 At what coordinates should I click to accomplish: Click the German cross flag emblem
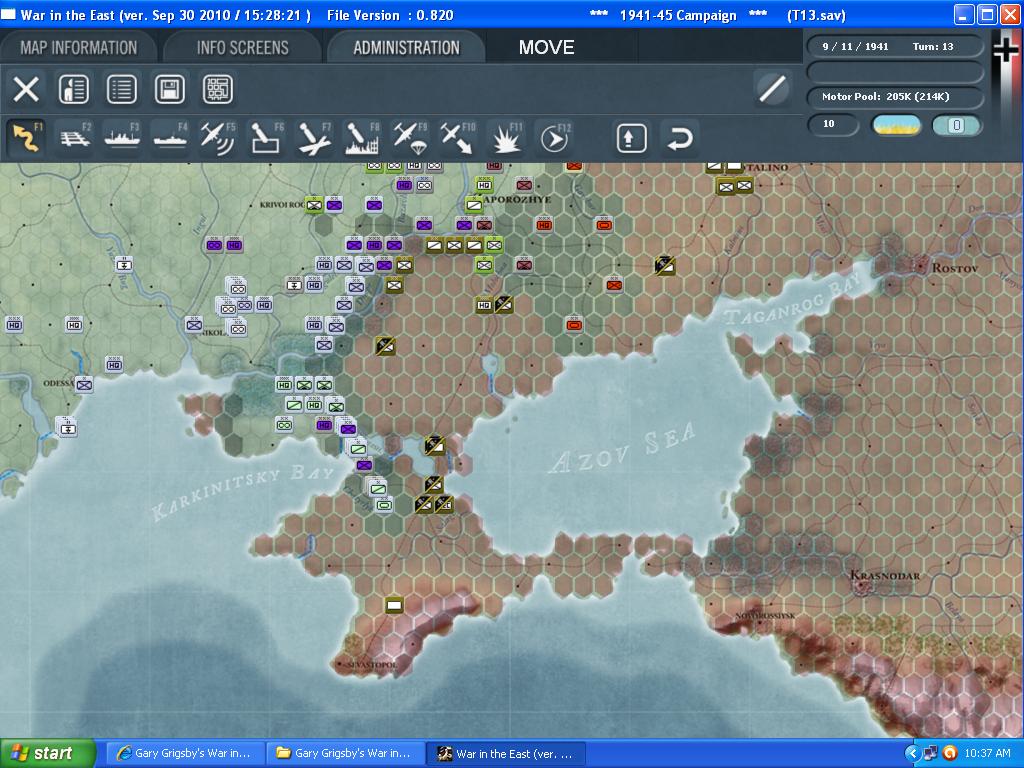click(1005, 50)
